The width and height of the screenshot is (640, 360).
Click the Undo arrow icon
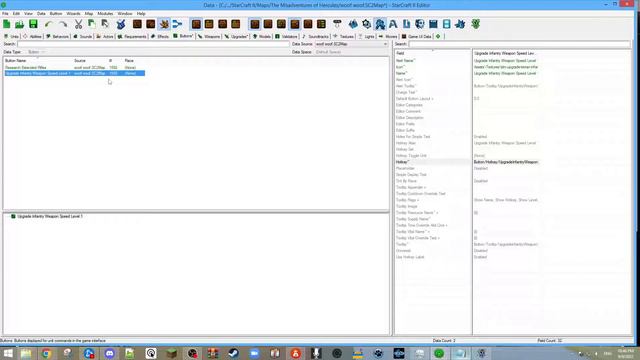click(x=49, y=24)
